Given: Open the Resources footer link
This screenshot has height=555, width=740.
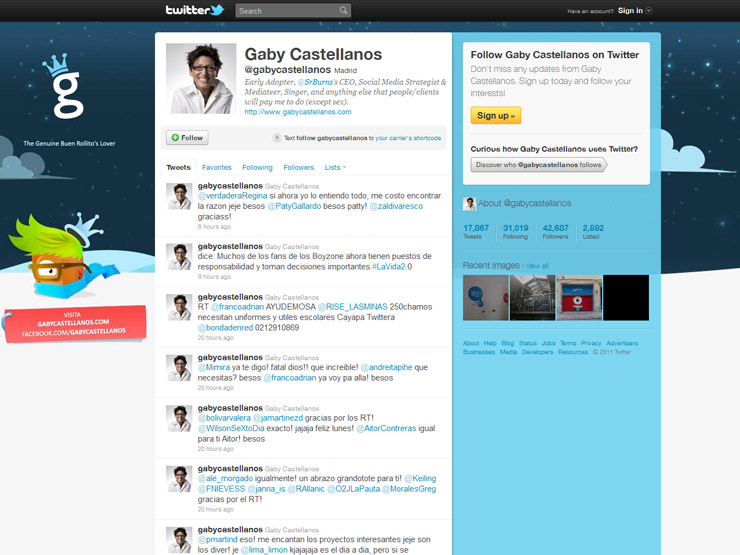Looking at the screenshot, I should pyautogui.click(x=573, y=352).
